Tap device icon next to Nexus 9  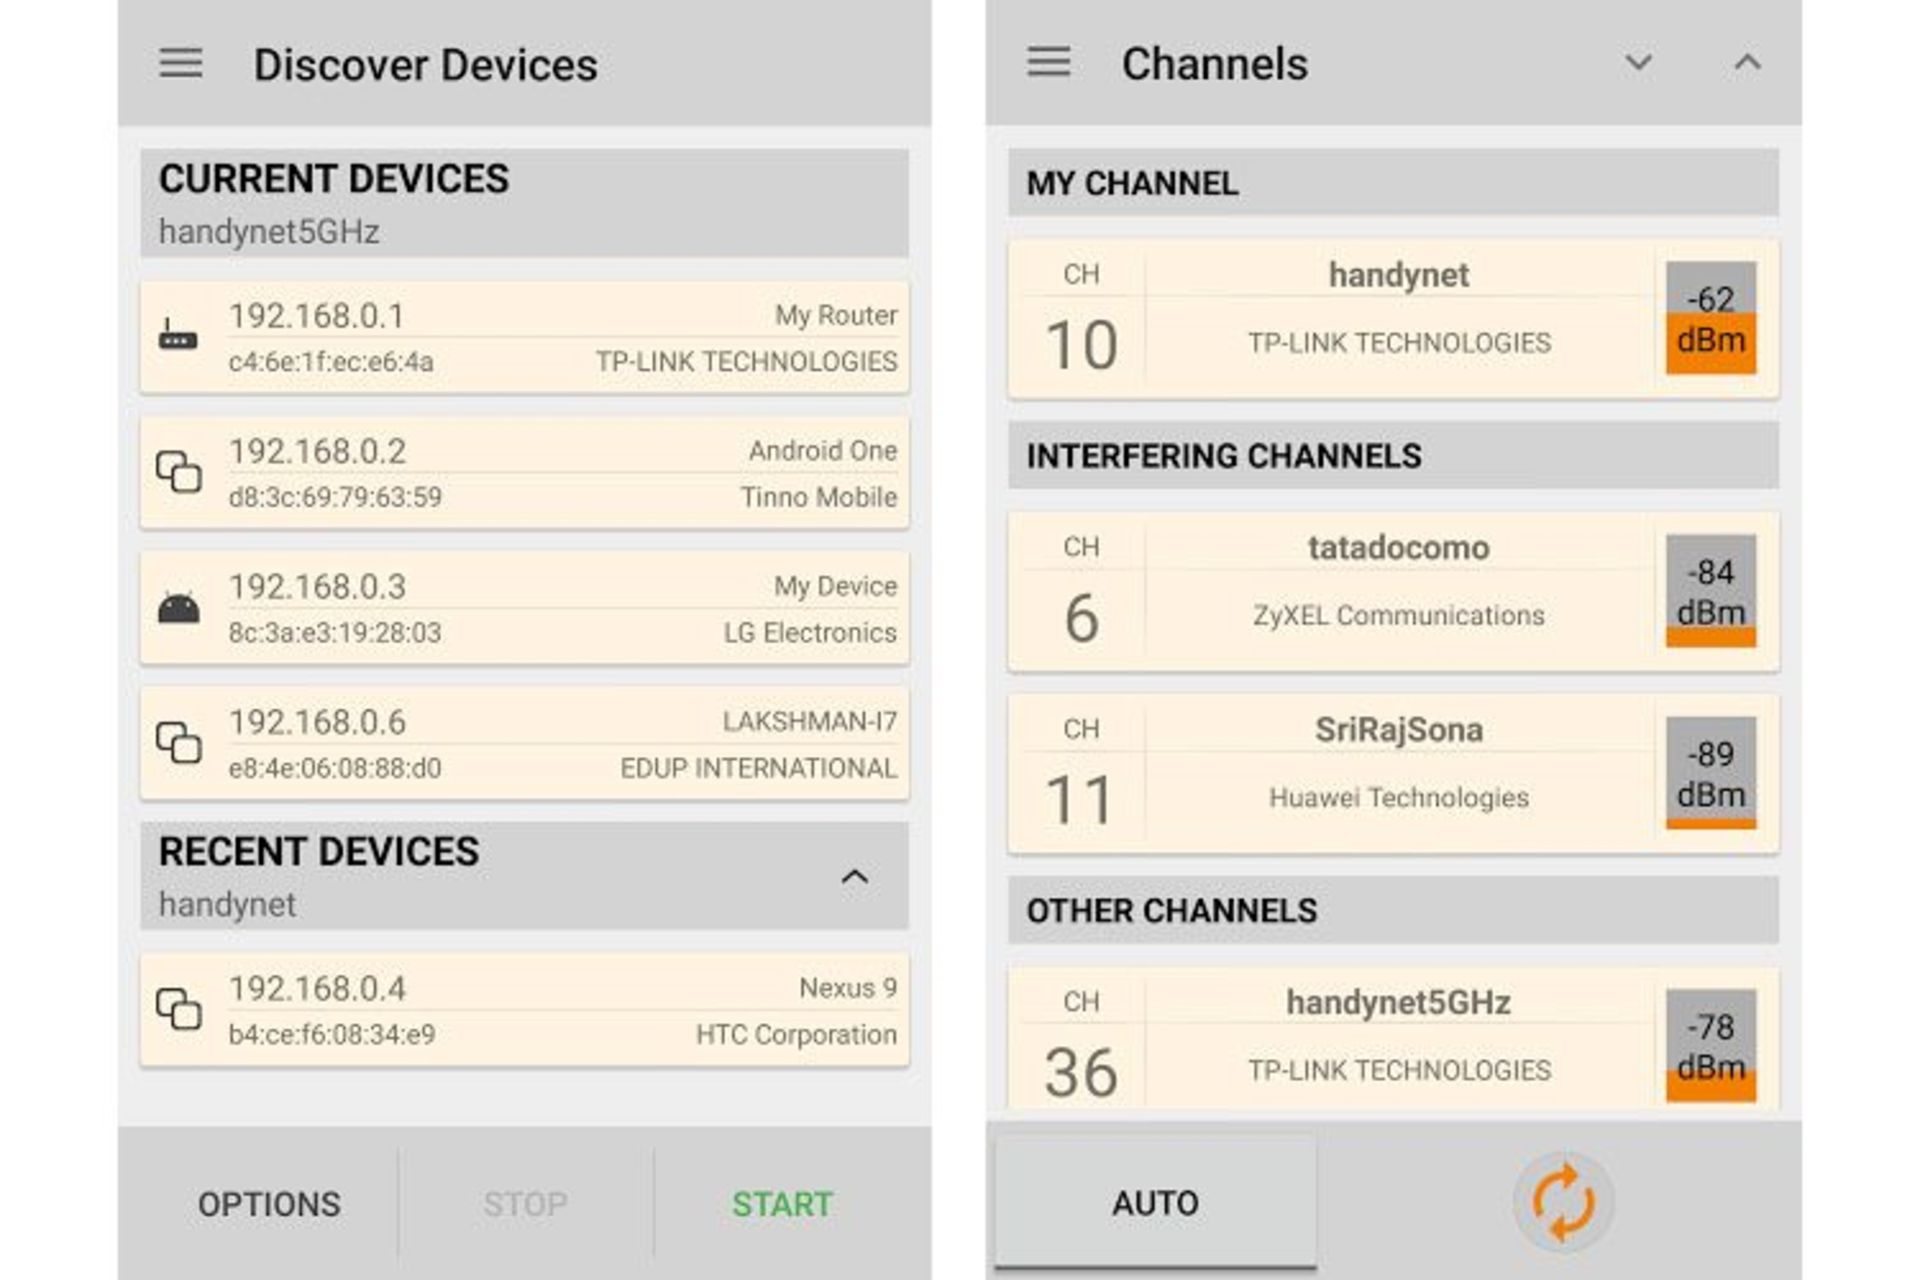178,1009
